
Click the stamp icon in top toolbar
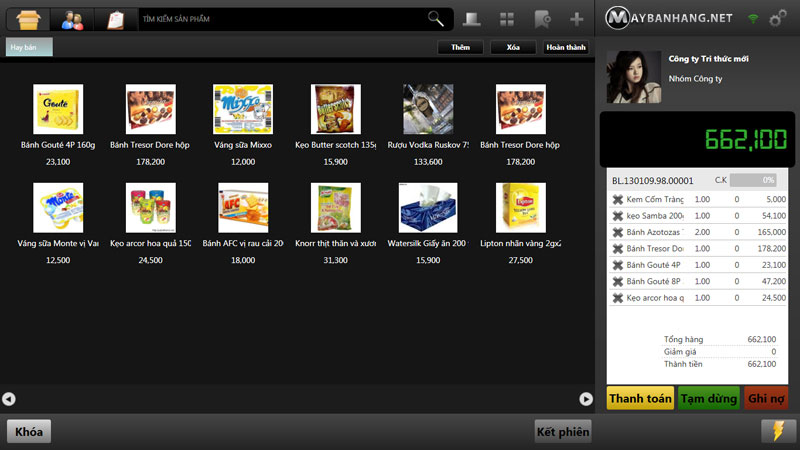pos(471,19)
